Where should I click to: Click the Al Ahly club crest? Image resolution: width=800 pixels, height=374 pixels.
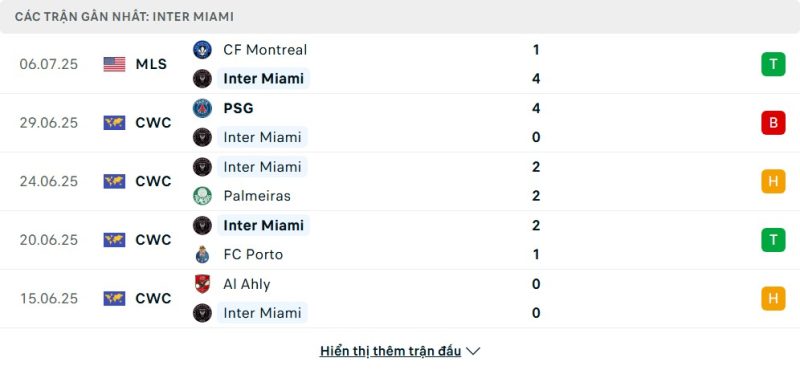[202, 284]
